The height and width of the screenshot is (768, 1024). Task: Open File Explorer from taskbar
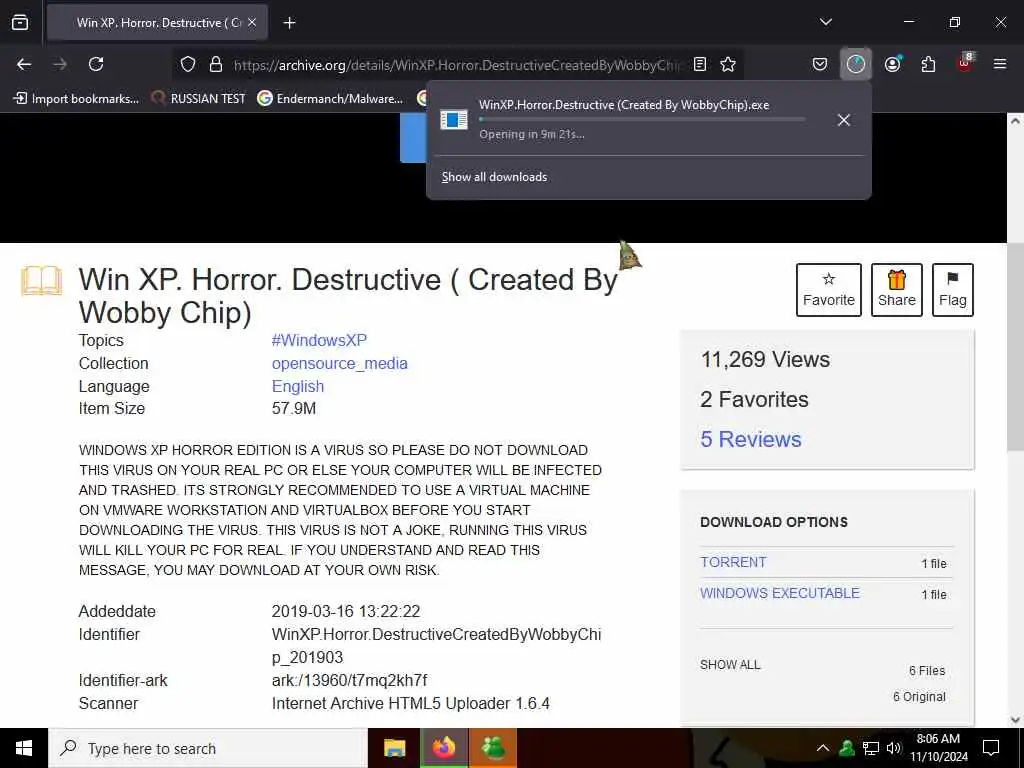[x=394, y=748]
